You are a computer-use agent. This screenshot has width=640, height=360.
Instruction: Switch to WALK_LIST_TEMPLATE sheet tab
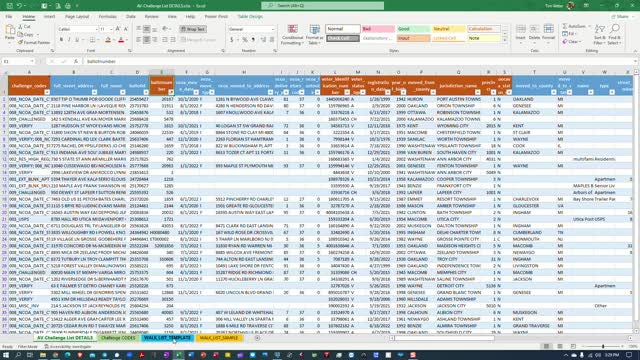[x=167, y=338]
